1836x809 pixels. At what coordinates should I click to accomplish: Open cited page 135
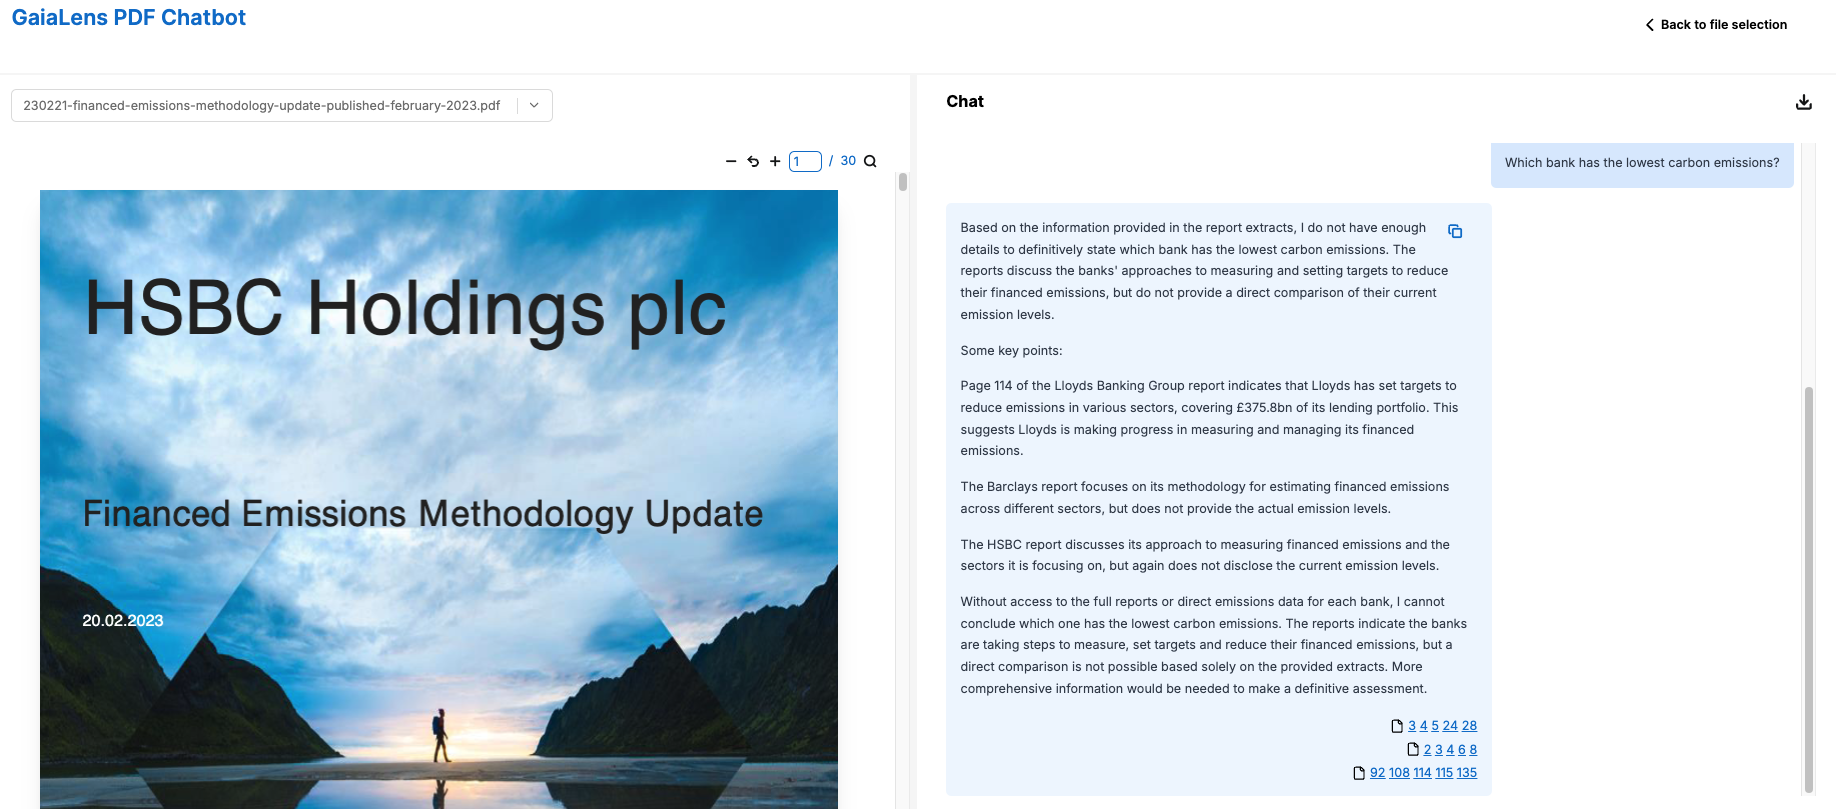click(x=1467, y=773)
